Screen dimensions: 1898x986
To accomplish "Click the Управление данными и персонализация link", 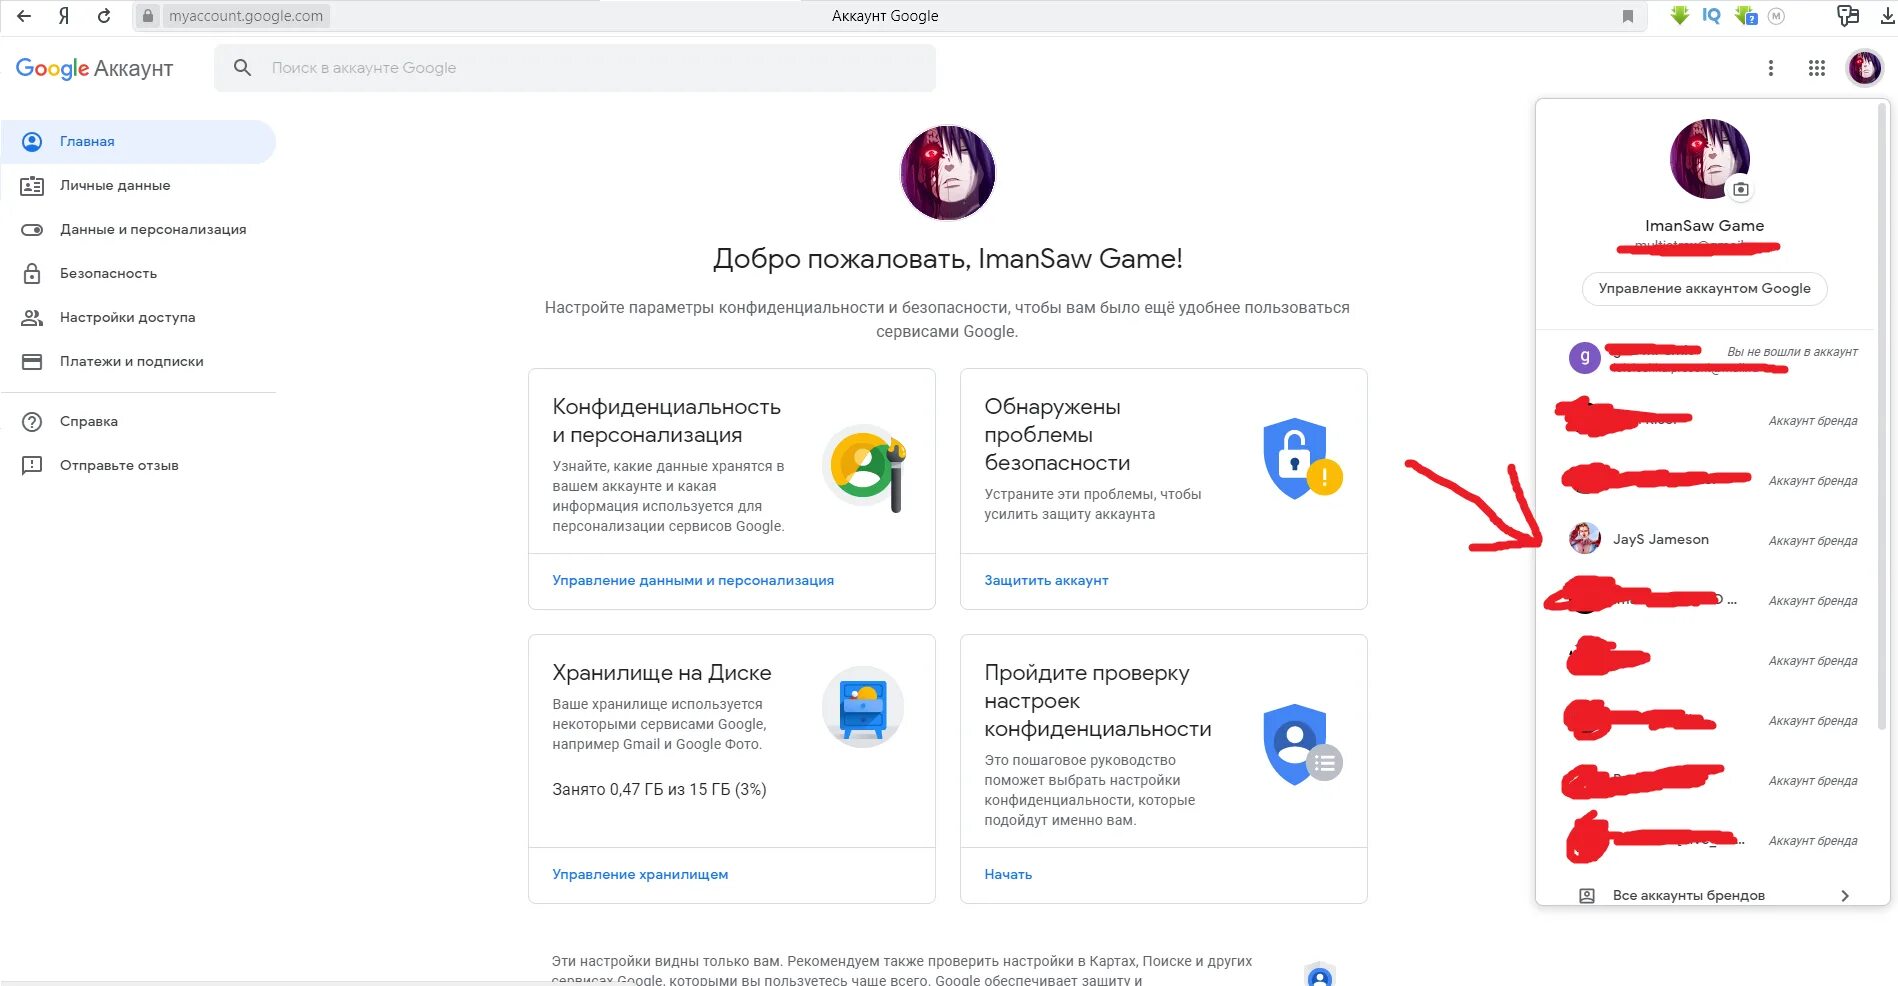I will [693, 581].
